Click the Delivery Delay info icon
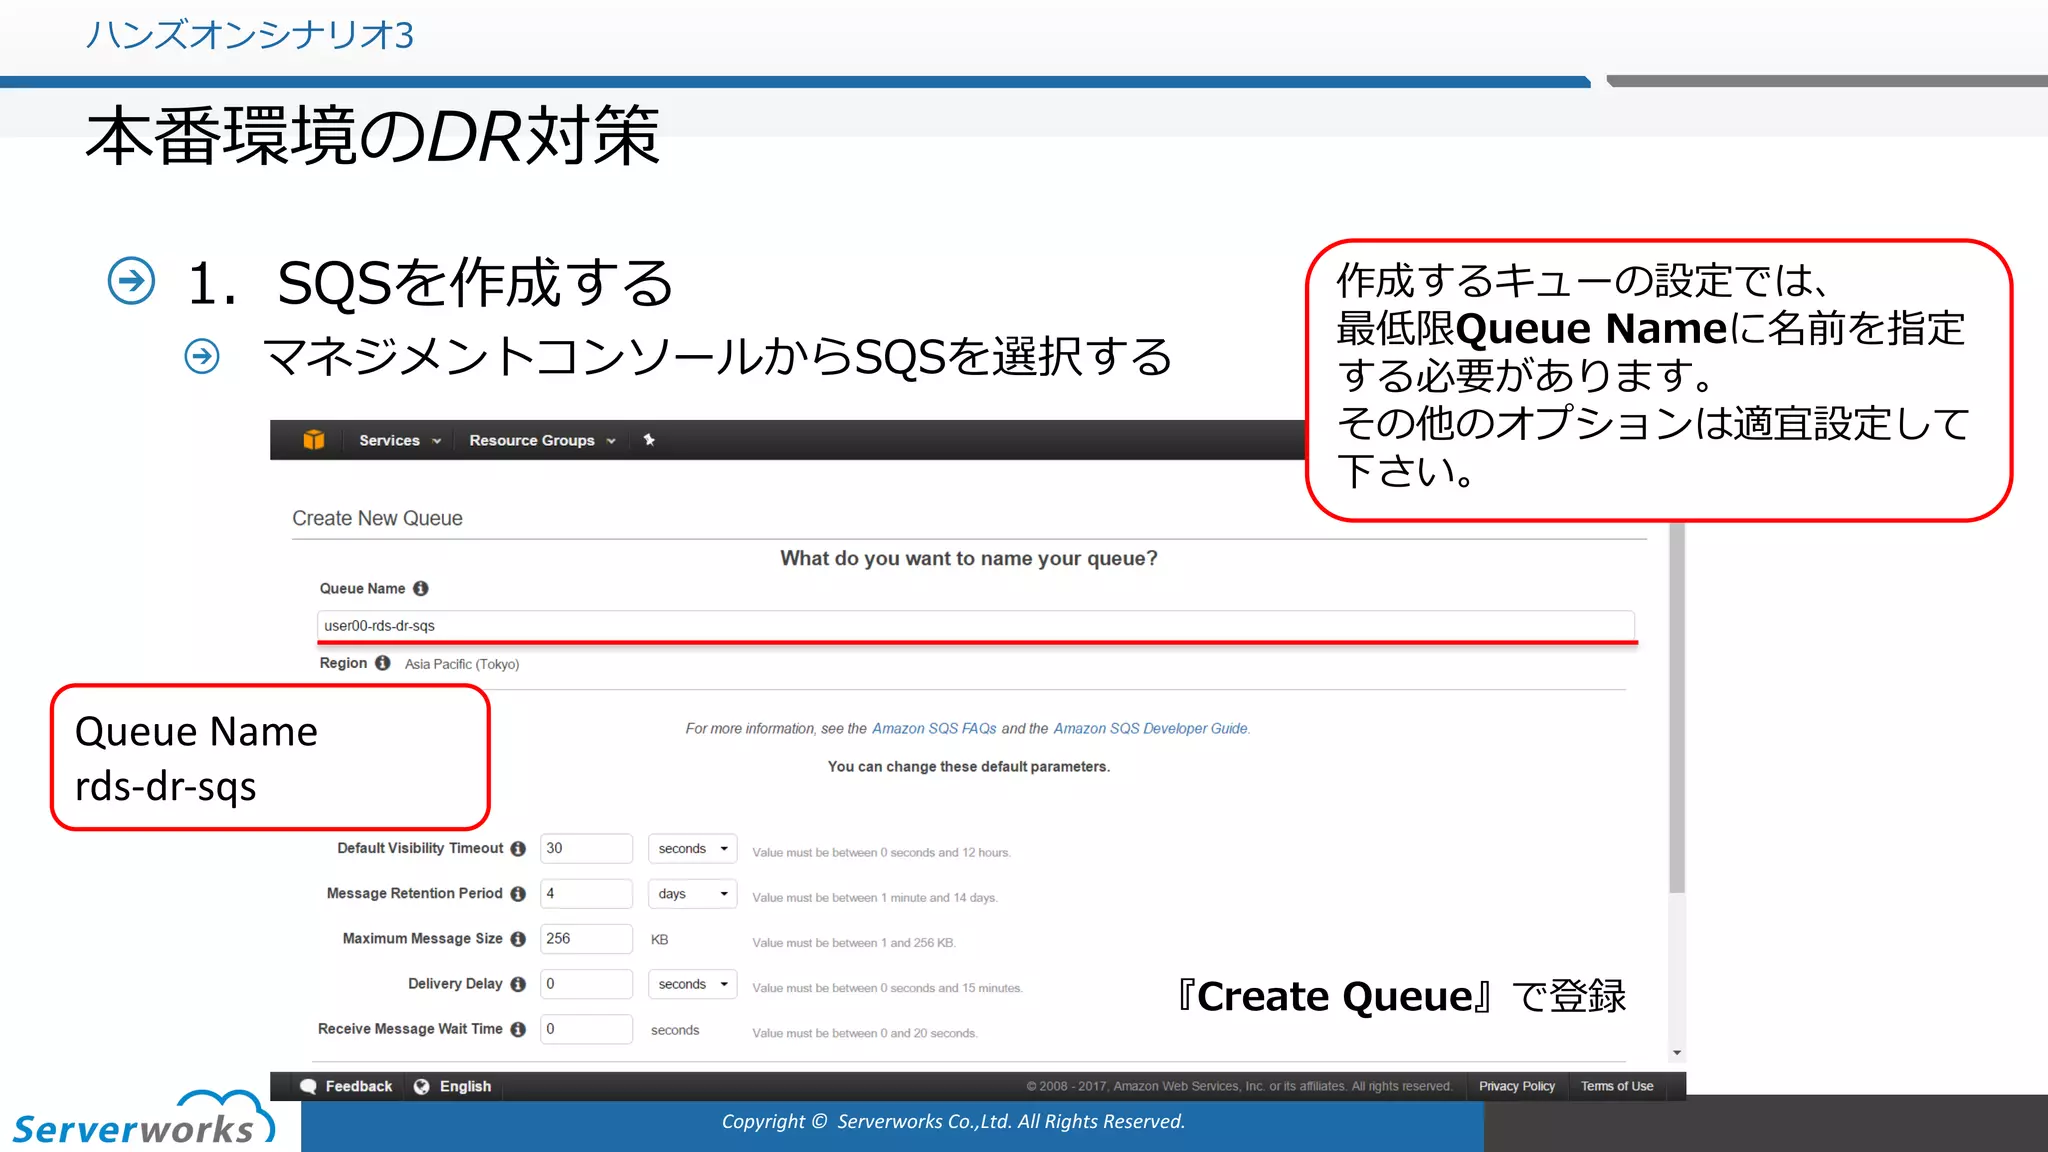This screenshot has width=2048, height=1152. click(x=518, y=984)
